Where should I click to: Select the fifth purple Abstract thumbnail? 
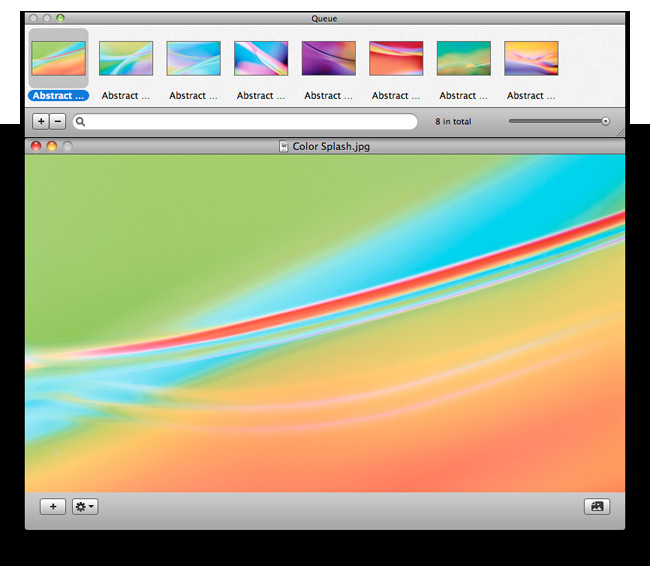click(329, 58)
